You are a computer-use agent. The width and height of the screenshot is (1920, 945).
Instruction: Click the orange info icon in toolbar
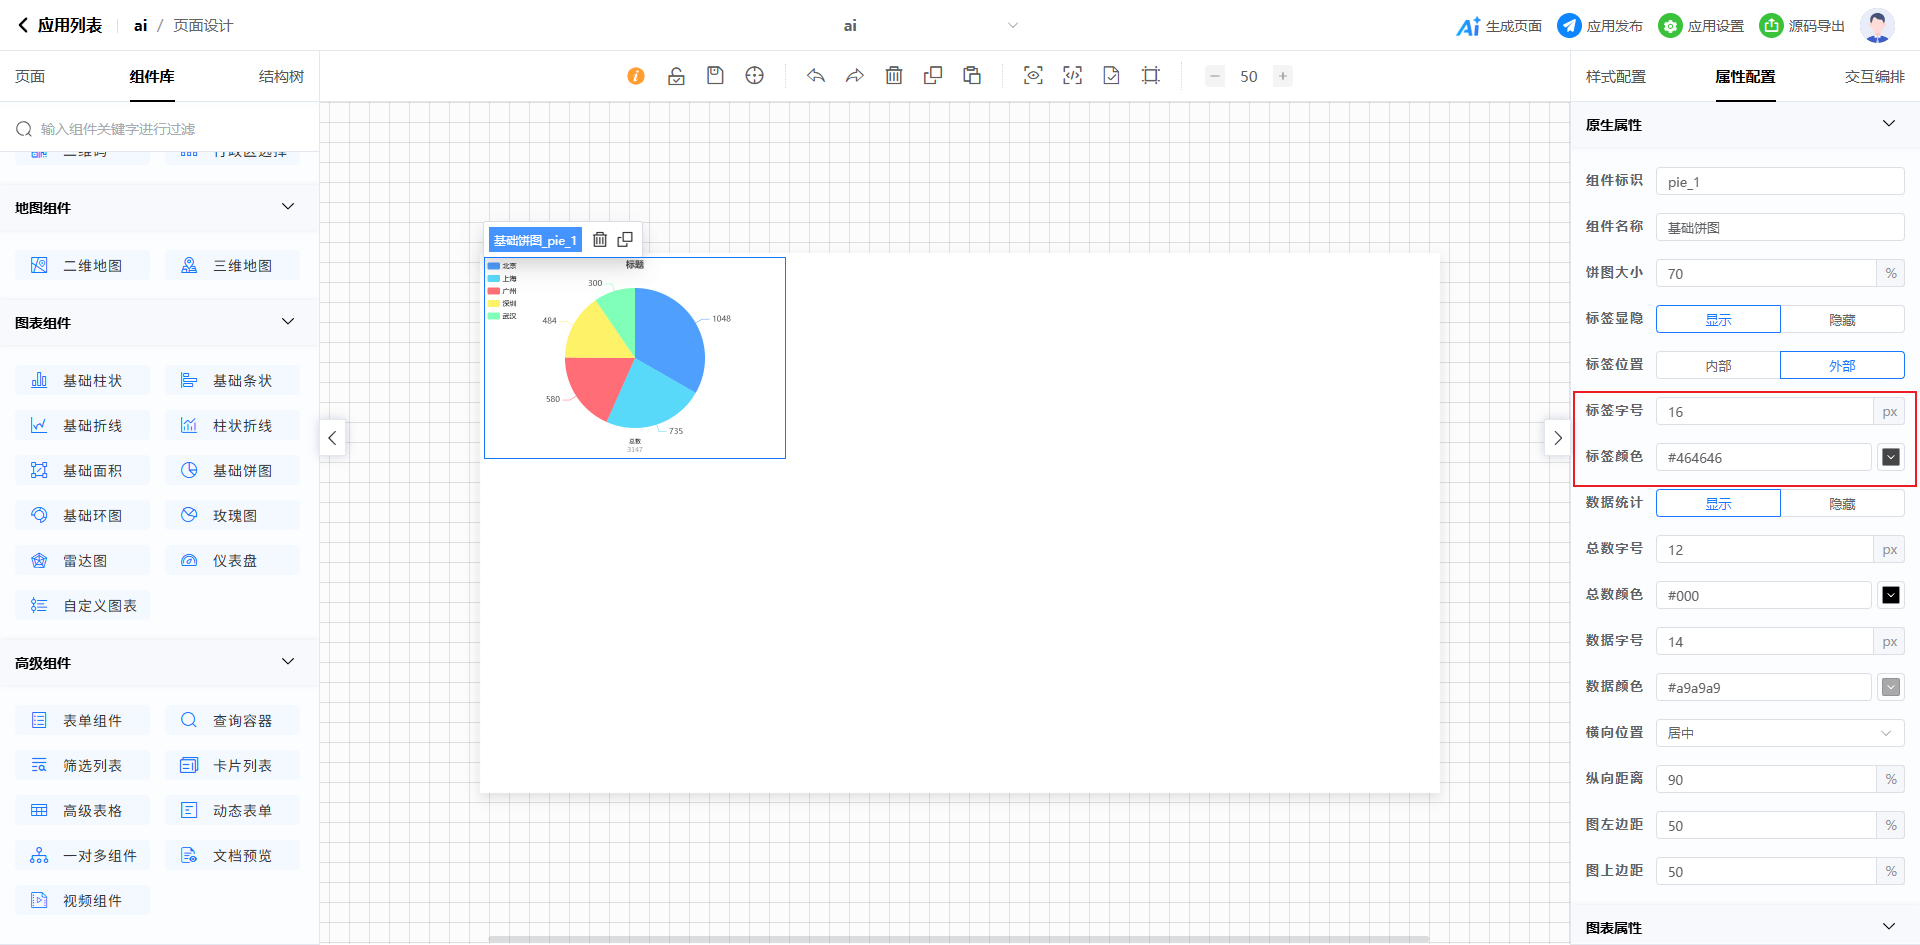coord(636,76)
